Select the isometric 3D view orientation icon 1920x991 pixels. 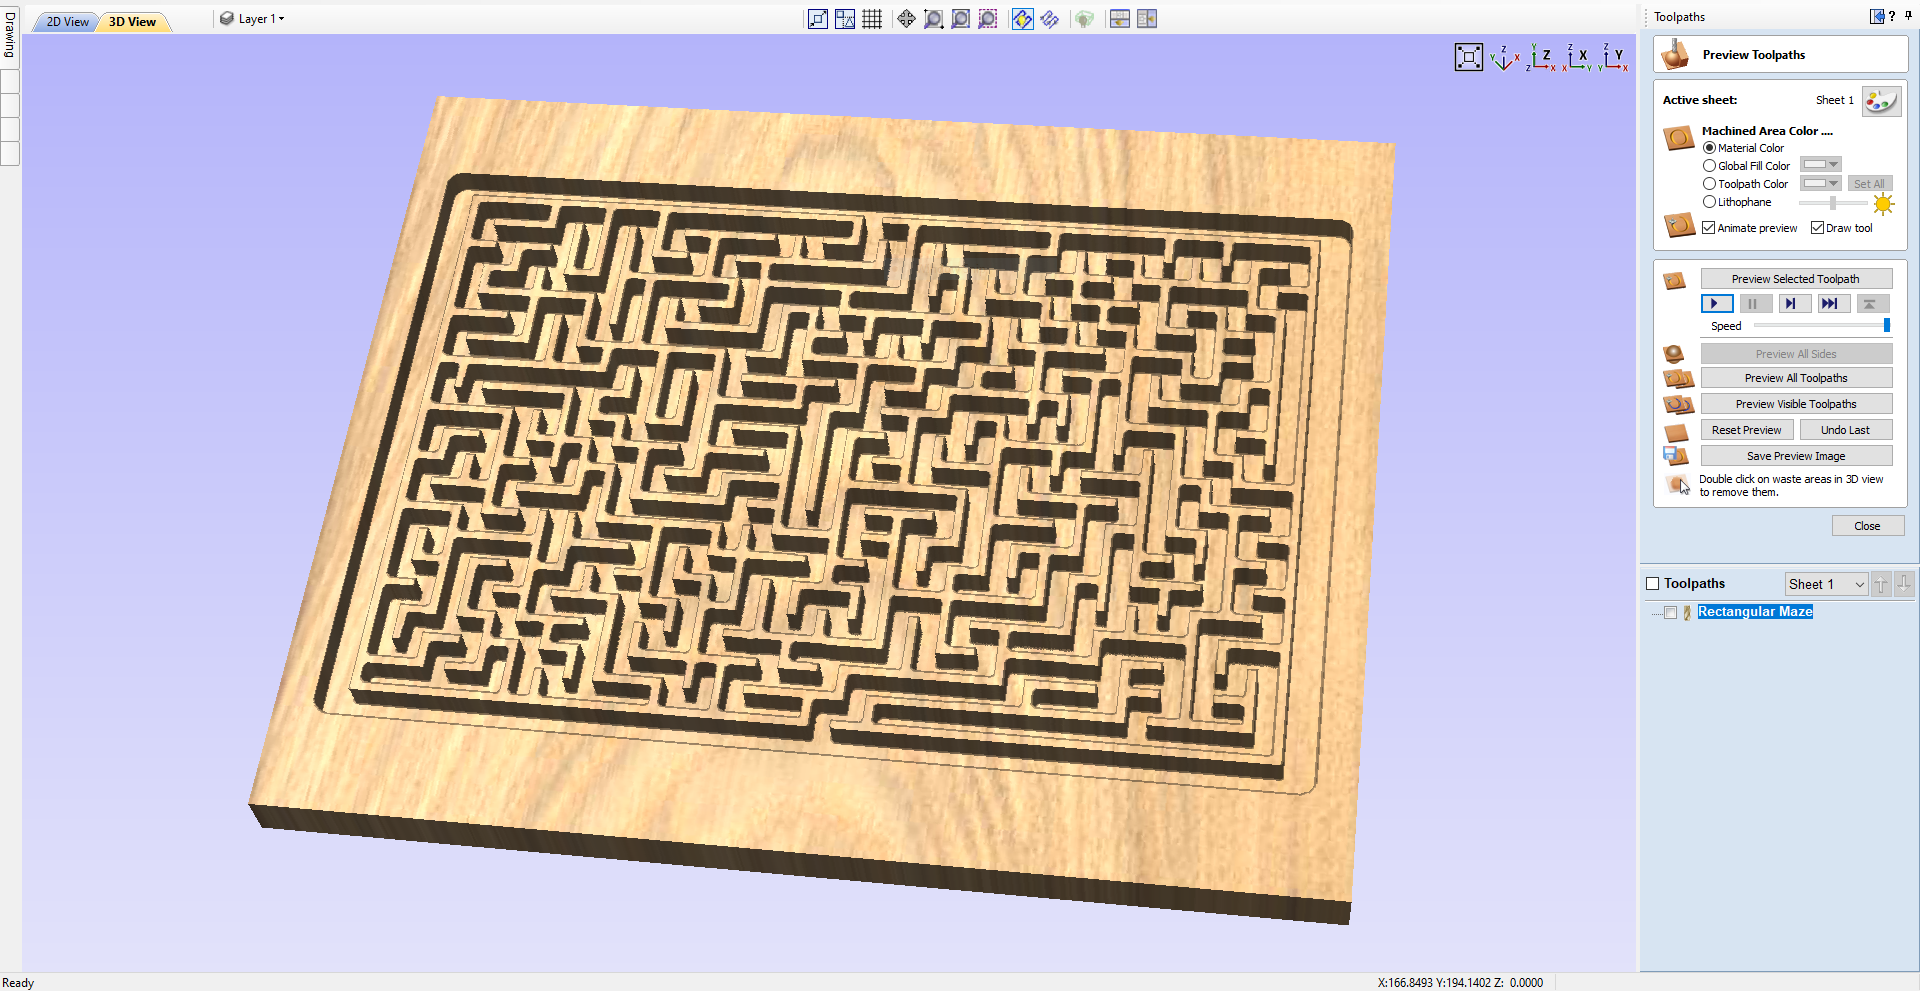1504,57
